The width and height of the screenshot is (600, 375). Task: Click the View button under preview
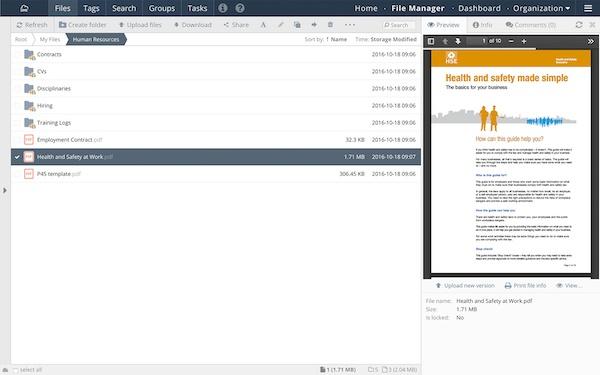tap(569, 285)
